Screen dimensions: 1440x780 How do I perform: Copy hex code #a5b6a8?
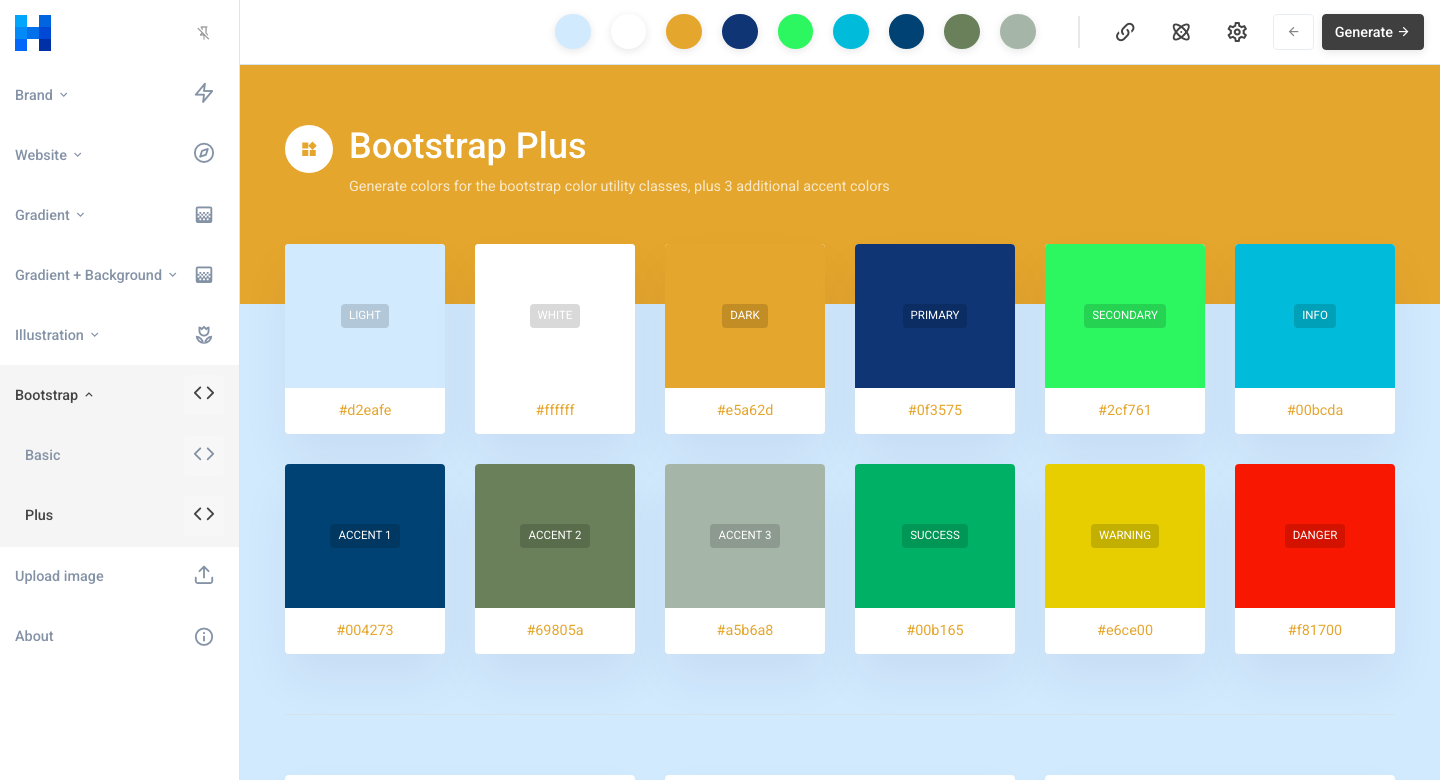(745, 630)
